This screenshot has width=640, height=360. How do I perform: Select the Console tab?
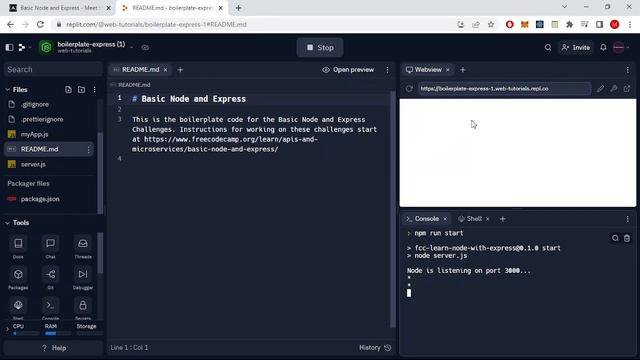coord(426,219)
